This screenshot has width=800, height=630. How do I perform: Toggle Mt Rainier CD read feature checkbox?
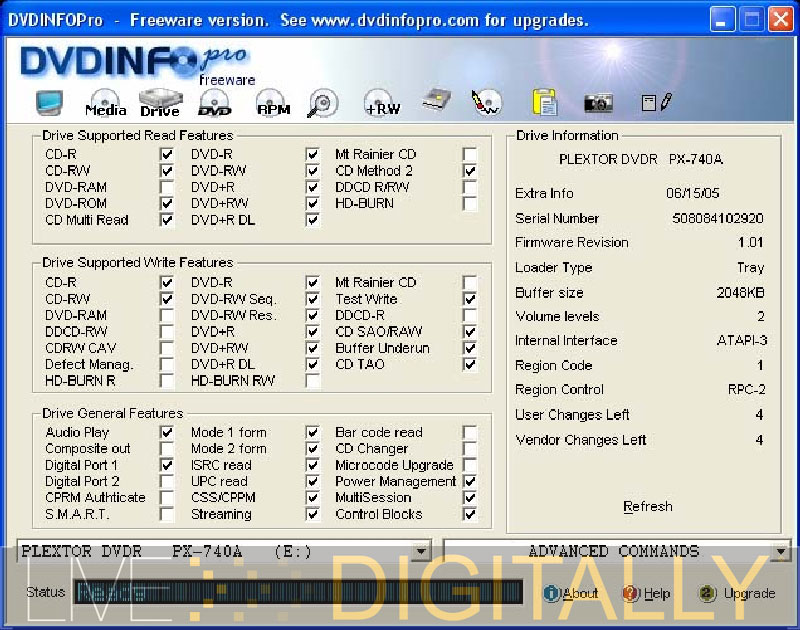click(x=469, y=155)
